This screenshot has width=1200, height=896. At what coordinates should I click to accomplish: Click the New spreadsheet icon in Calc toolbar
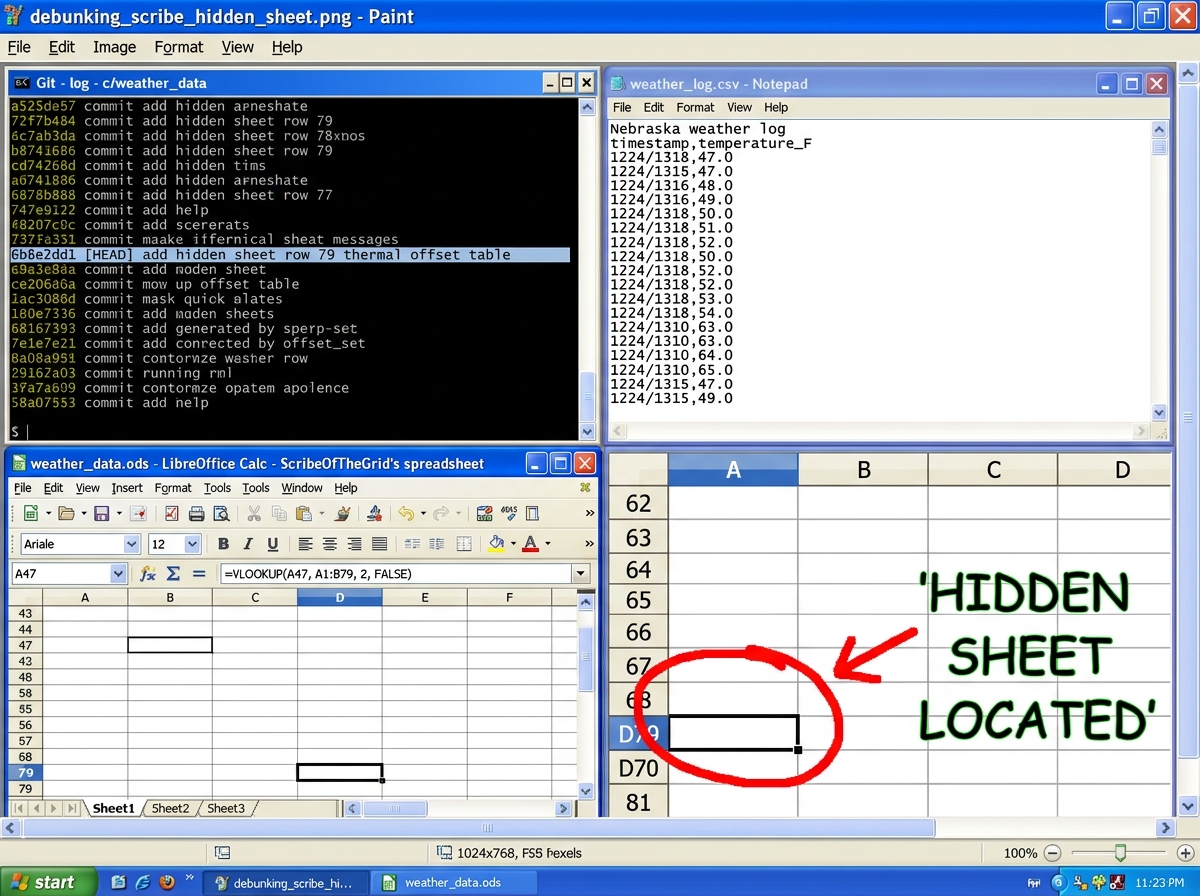pyautogui.click(x=30, y=514)
